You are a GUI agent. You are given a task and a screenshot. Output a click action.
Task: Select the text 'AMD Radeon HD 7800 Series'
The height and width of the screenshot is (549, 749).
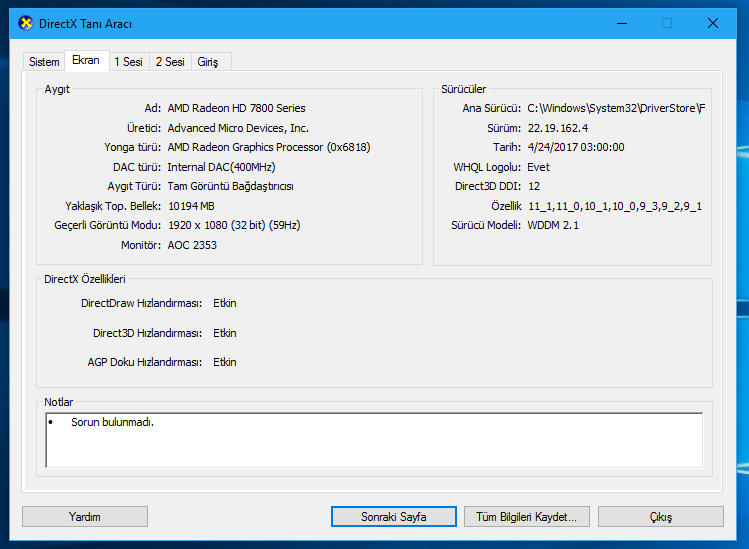tap(236, 108)
